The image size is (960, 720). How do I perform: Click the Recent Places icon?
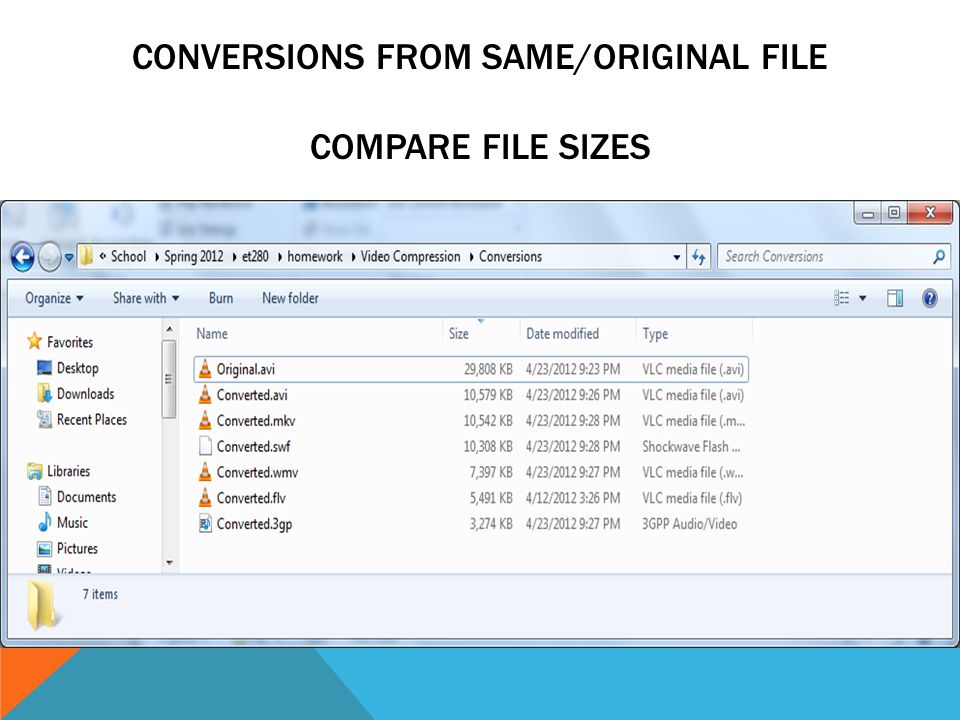44,419
